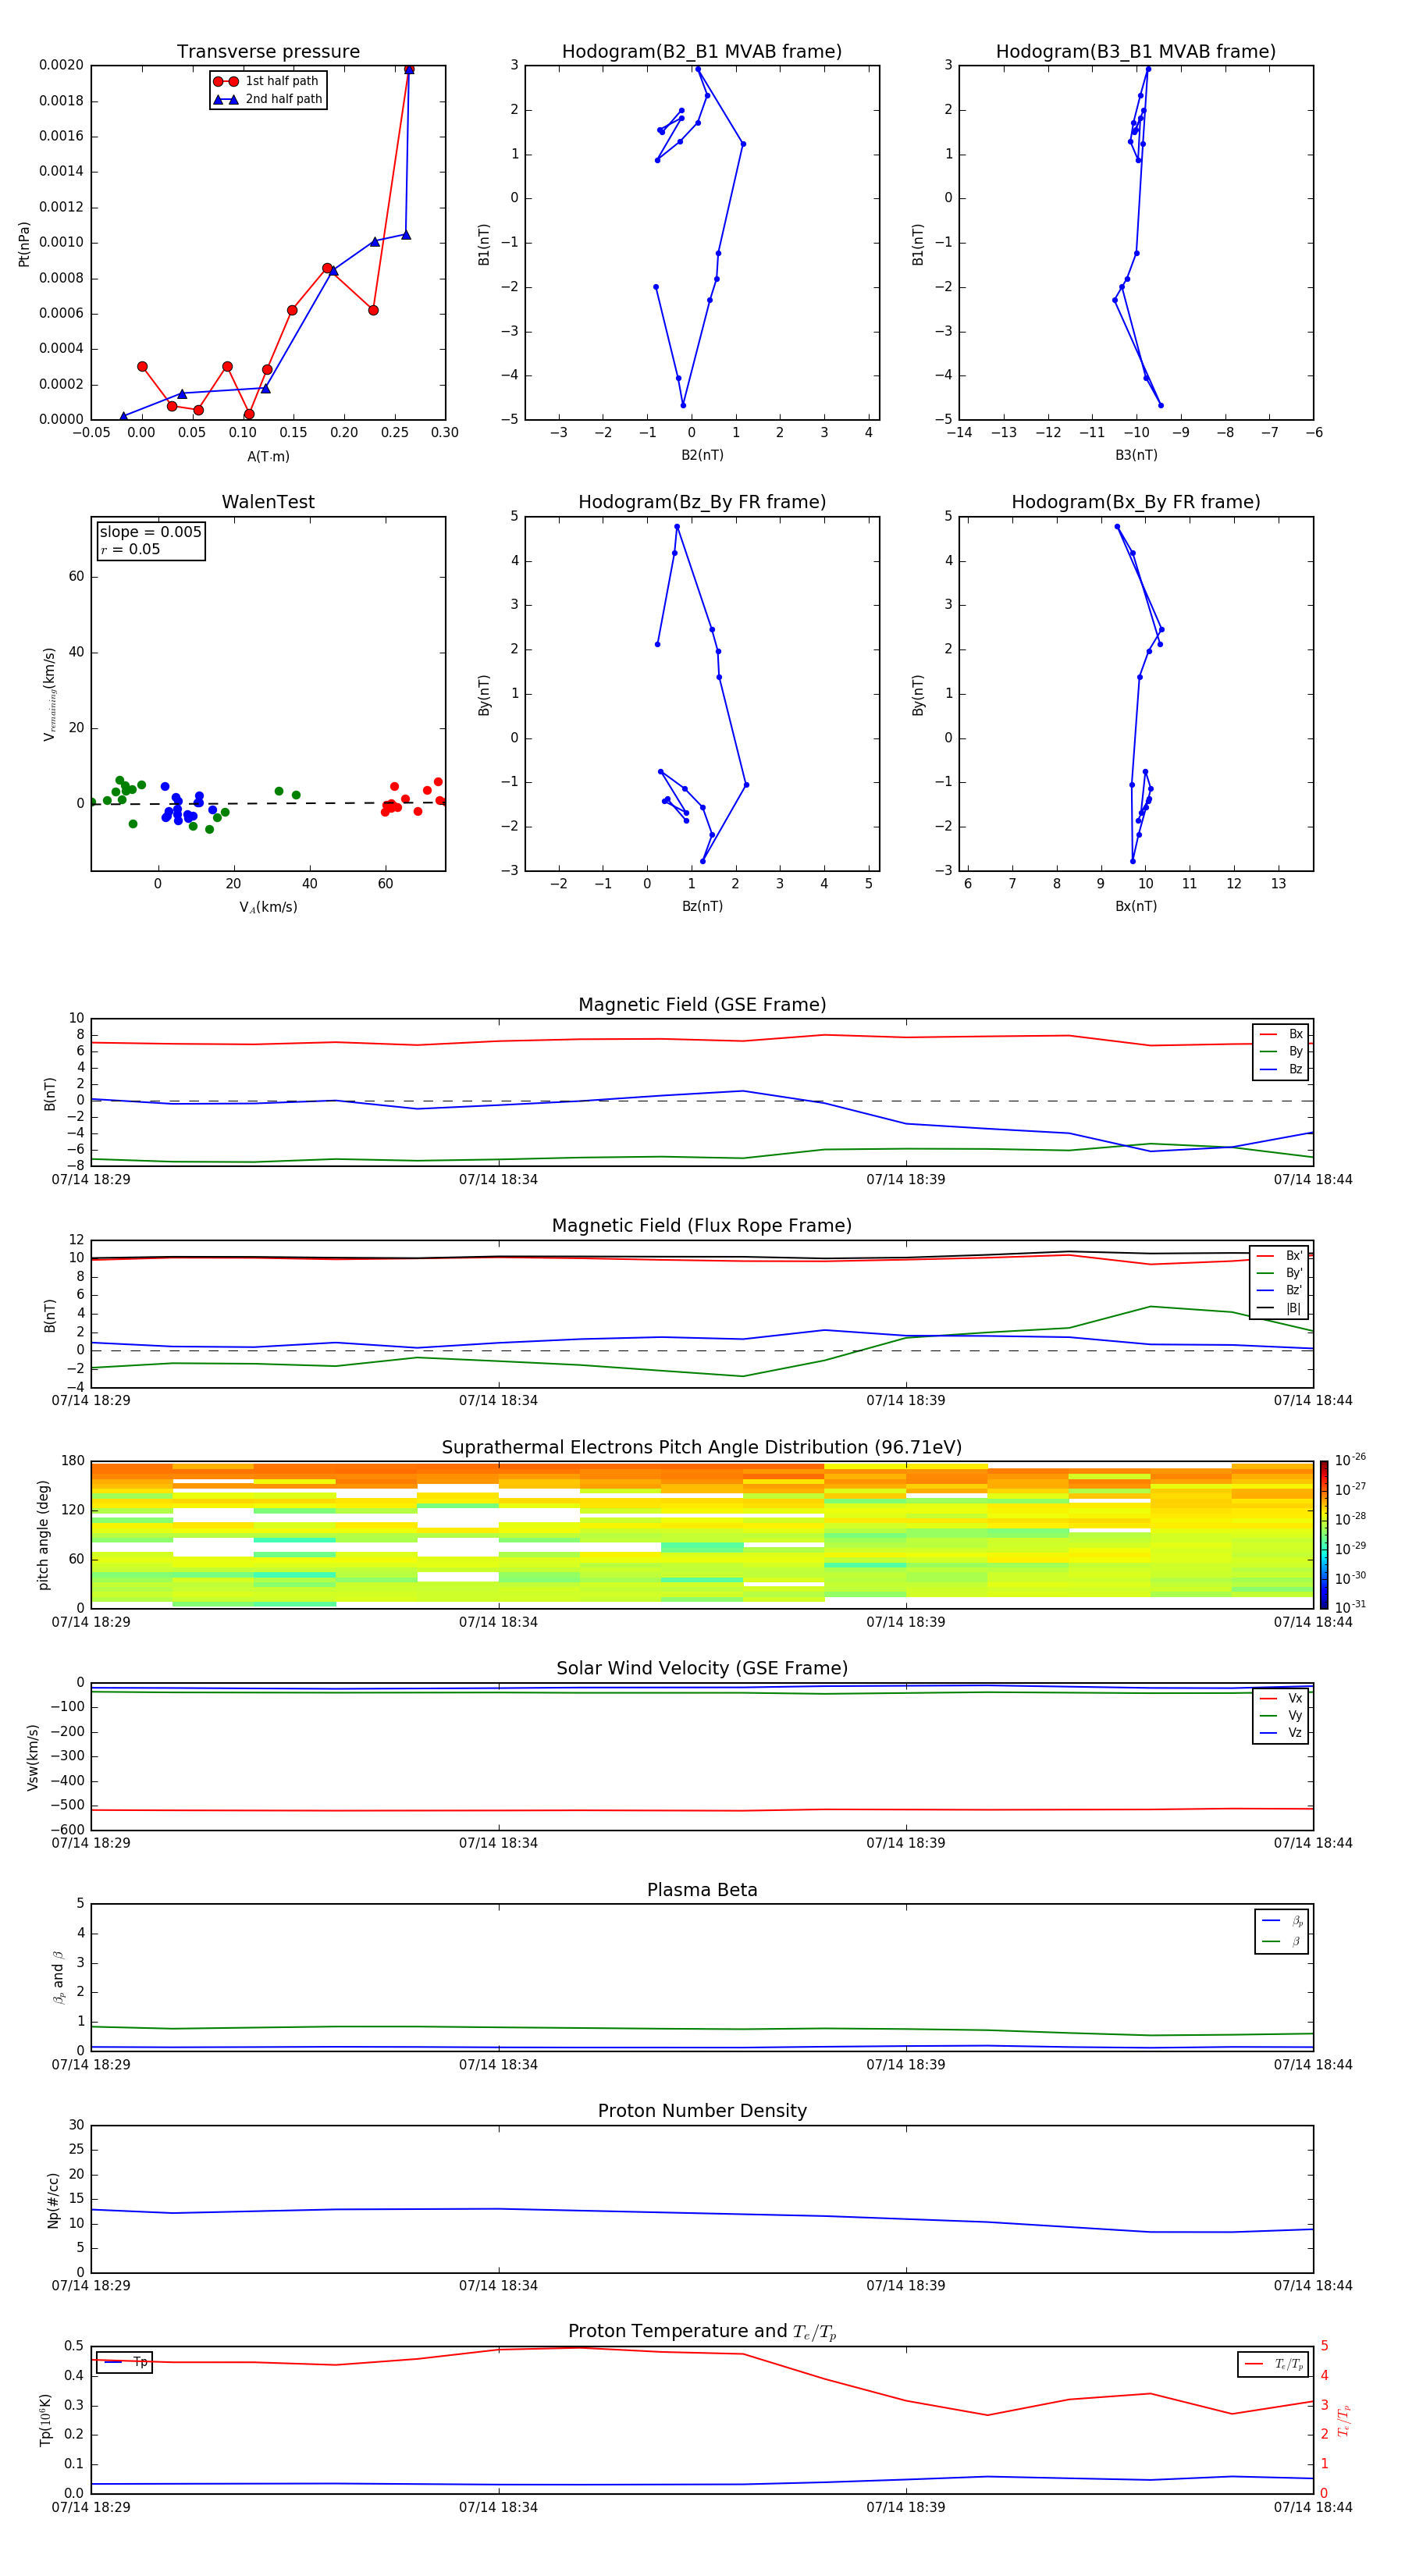Viewport: 1405px width, 2576px height.
Task: Click the 'WalenTest' plot title
Action: [268, 502]
